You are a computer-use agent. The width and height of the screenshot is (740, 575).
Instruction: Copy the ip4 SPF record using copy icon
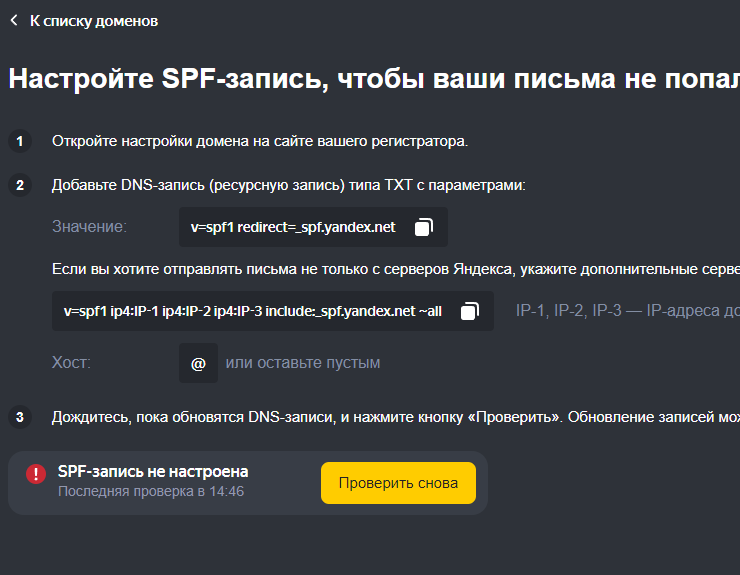tap(469, 311)
